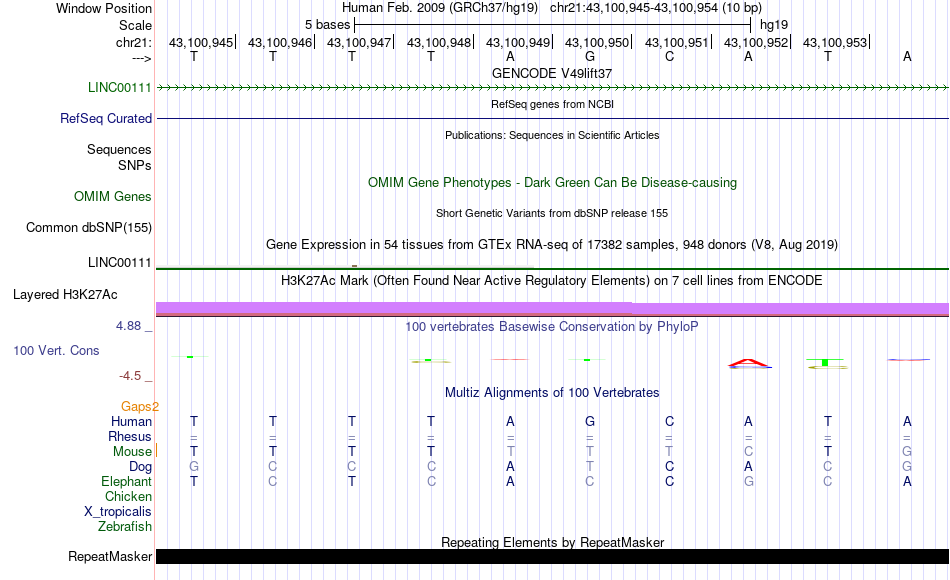
Task: Open the GTEx Gene Expression track title
Action: tap(552, 244)
